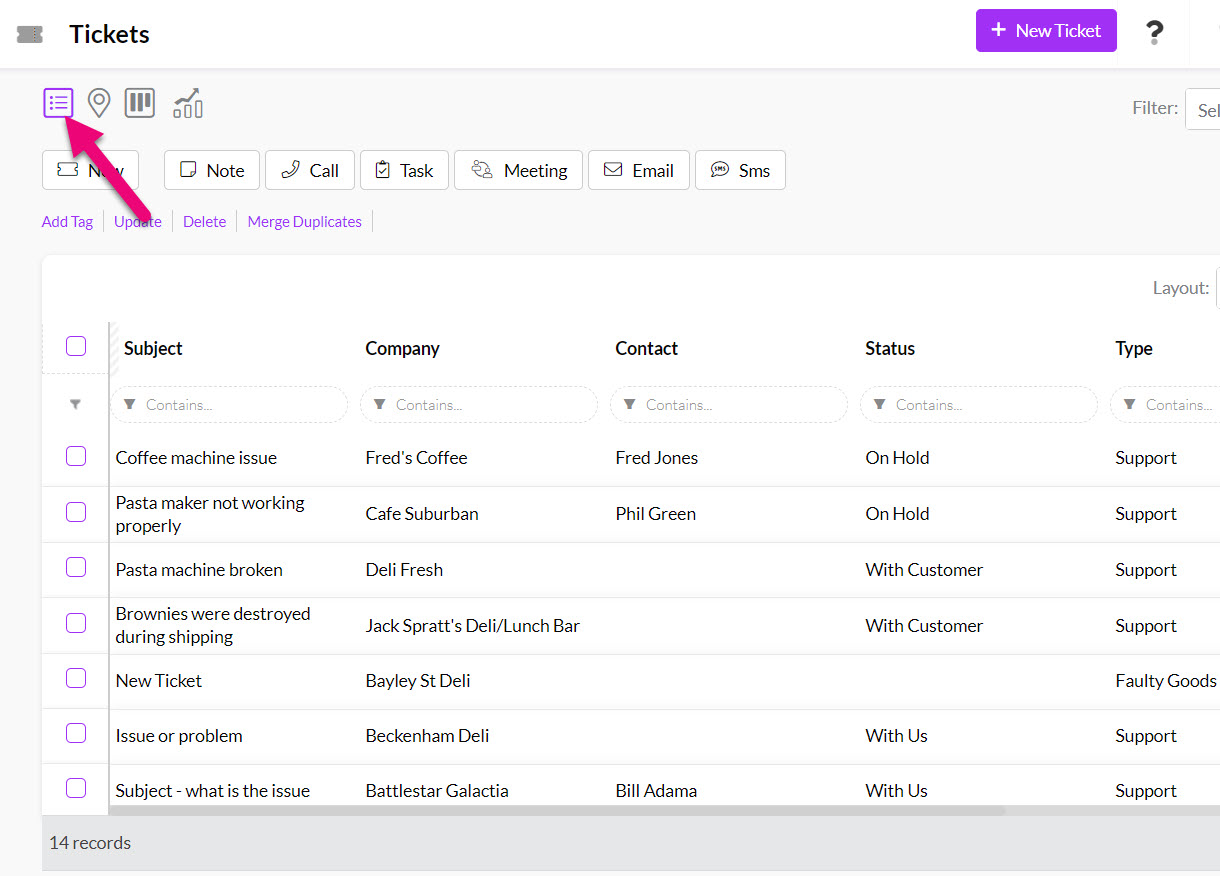The height and width of the screenshot is (876, 1220).
Task: Sort by the Status column header
Action: coord(890,348)
